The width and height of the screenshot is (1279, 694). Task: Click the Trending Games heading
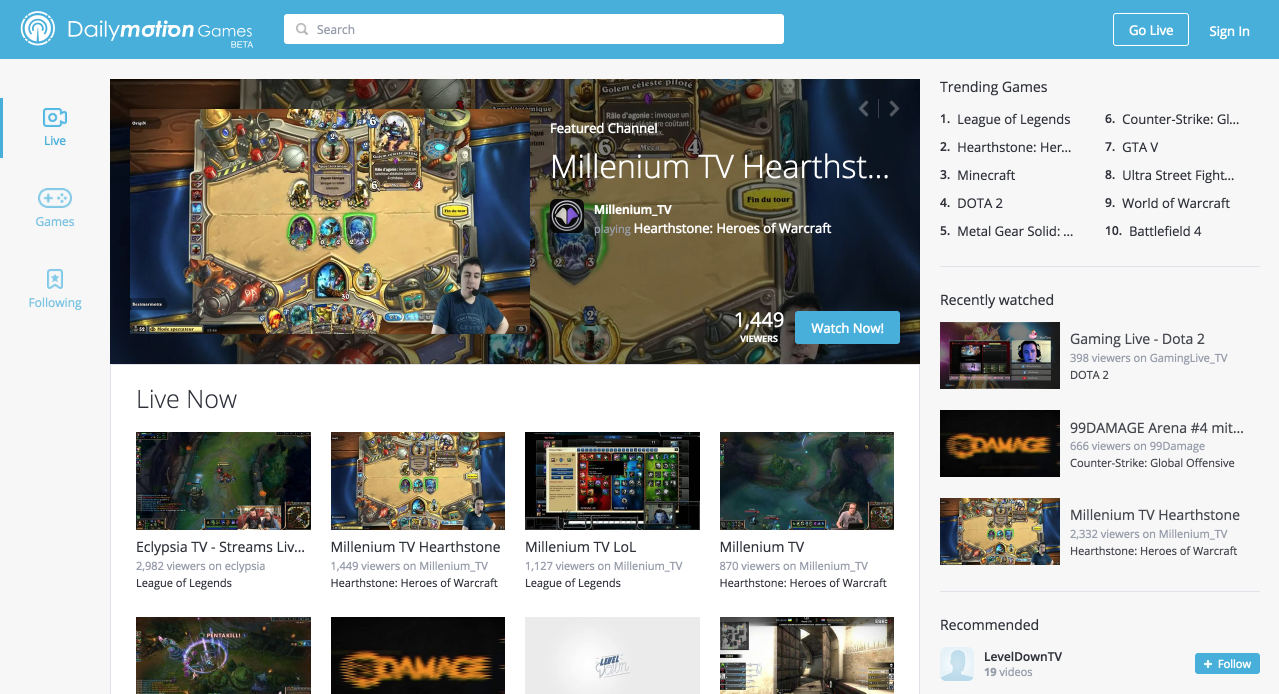pyautogui.click(x=994, y=87)
